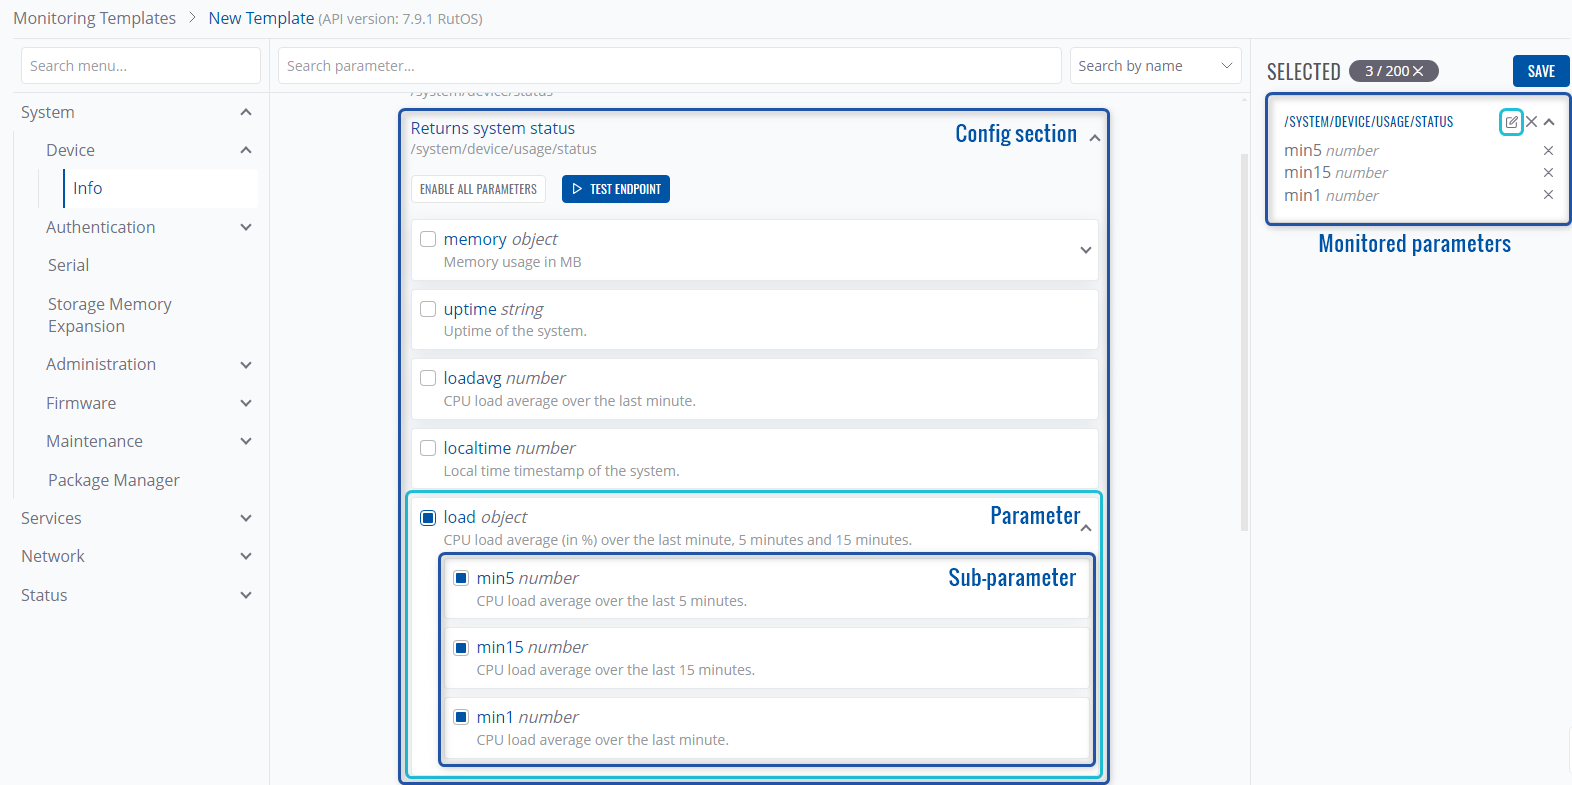This screenshot has width=1572, height=785.
Task: Select Serial in the sidebar menu
Action: (68, 265)
